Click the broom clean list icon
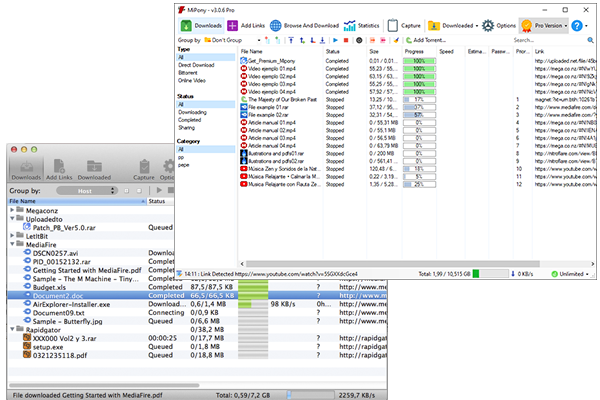600x400 pixels. [x=396, y=40]
